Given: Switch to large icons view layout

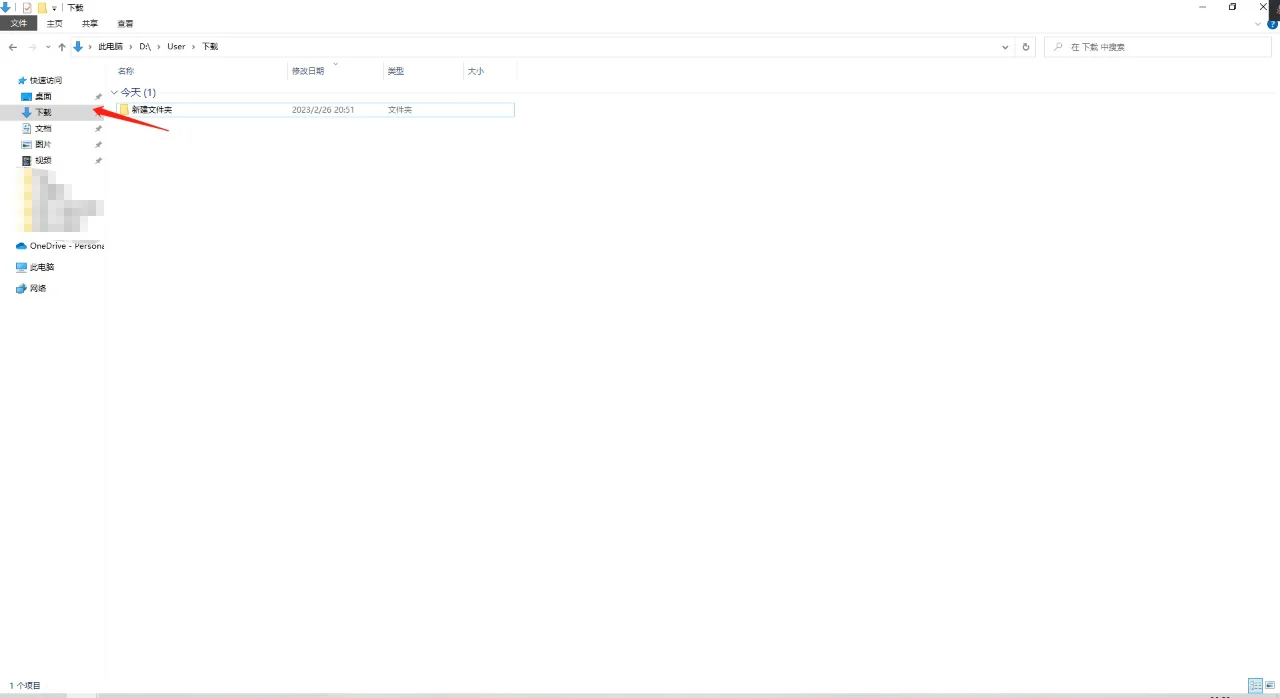Looking at the screenshot, I should [1270, 685].
